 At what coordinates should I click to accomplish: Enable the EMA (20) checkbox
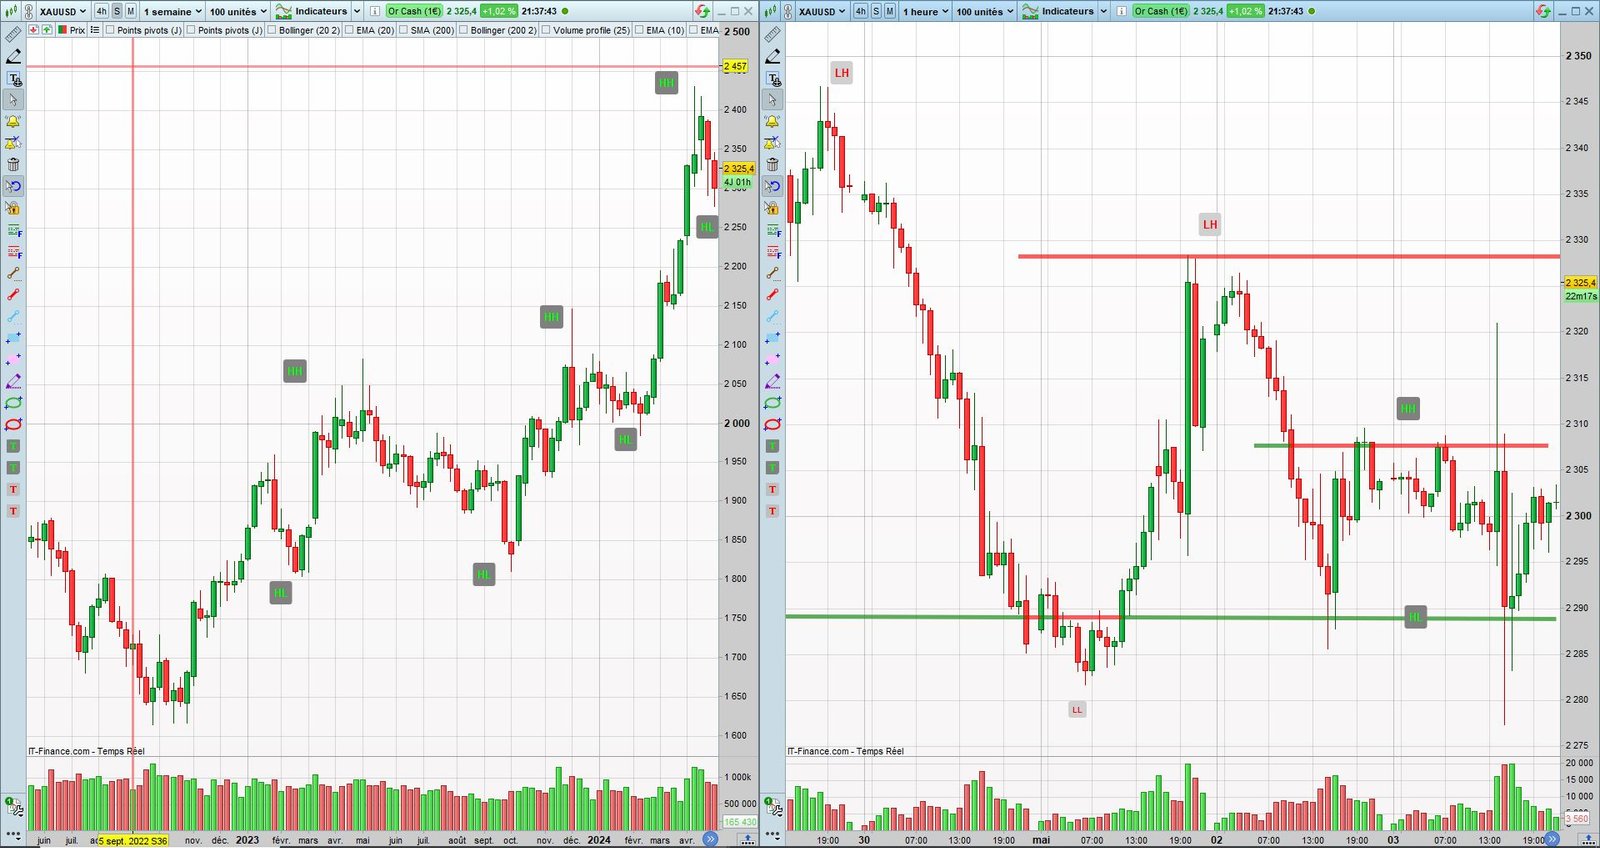[x=349, y=30]
